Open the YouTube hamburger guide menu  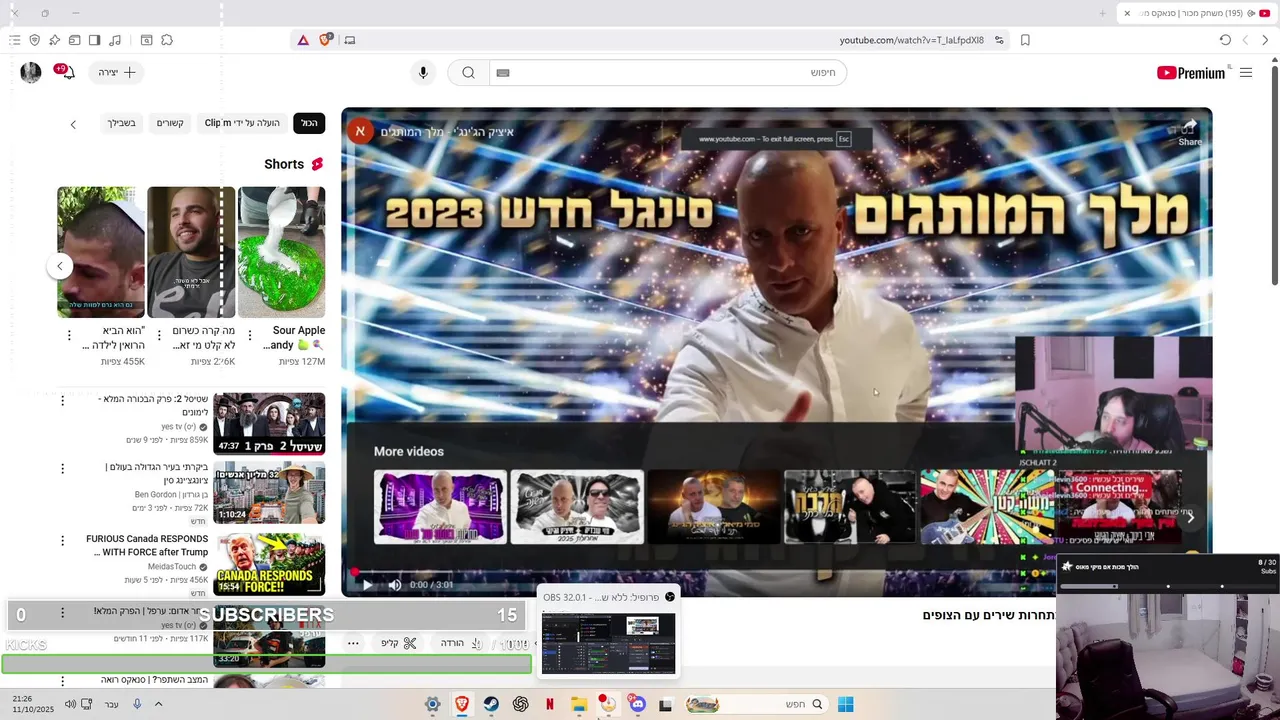click(1246, 72)
